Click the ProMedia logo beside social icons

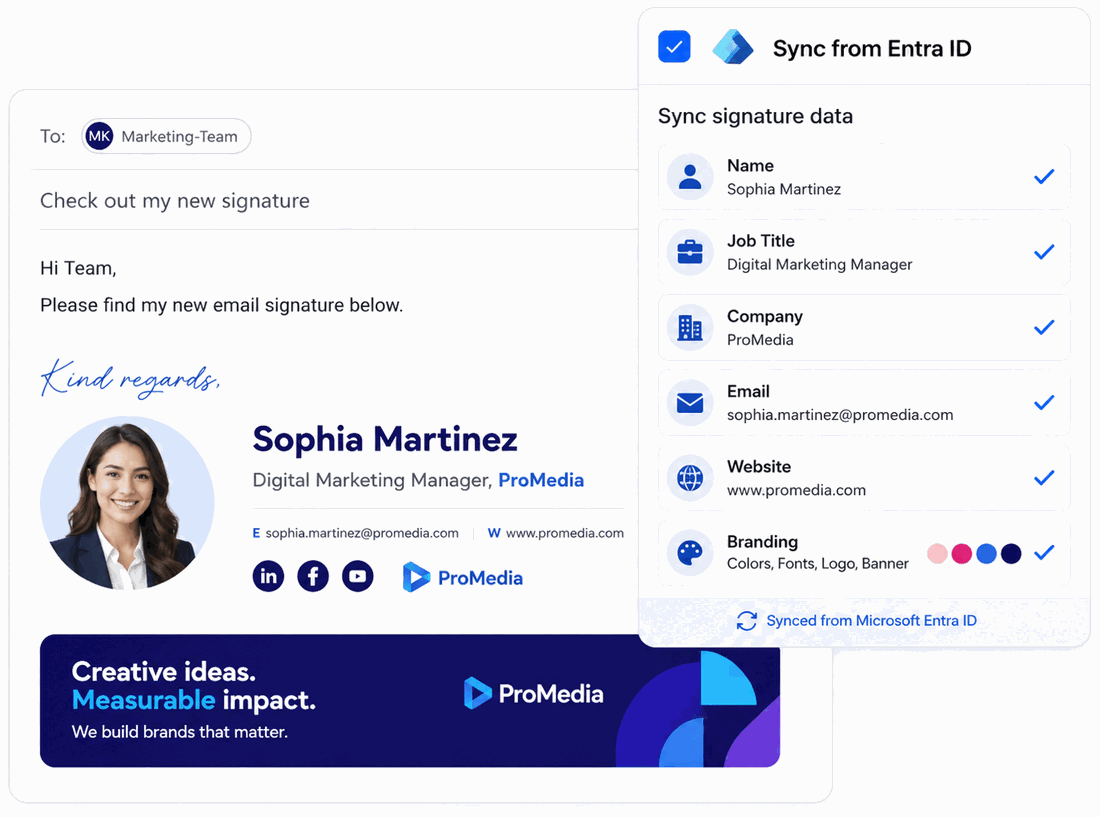[x=462, y=577]
